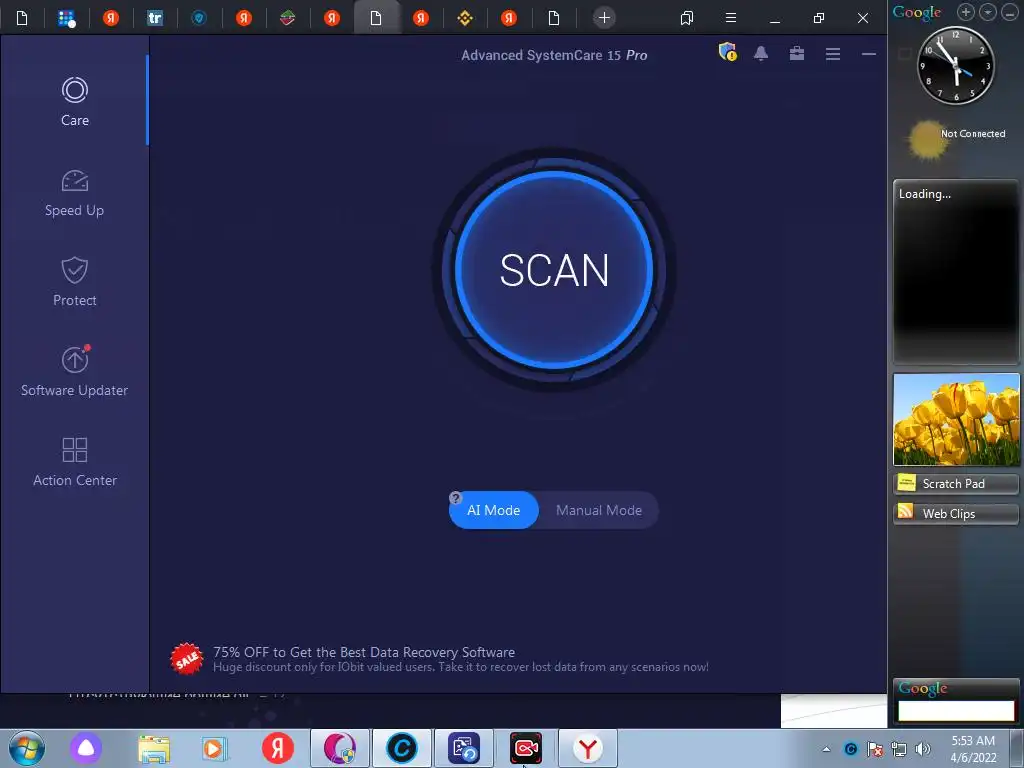Open network status tray icon
Screen dimensions: 1024x768
click(x=899, y=749)
